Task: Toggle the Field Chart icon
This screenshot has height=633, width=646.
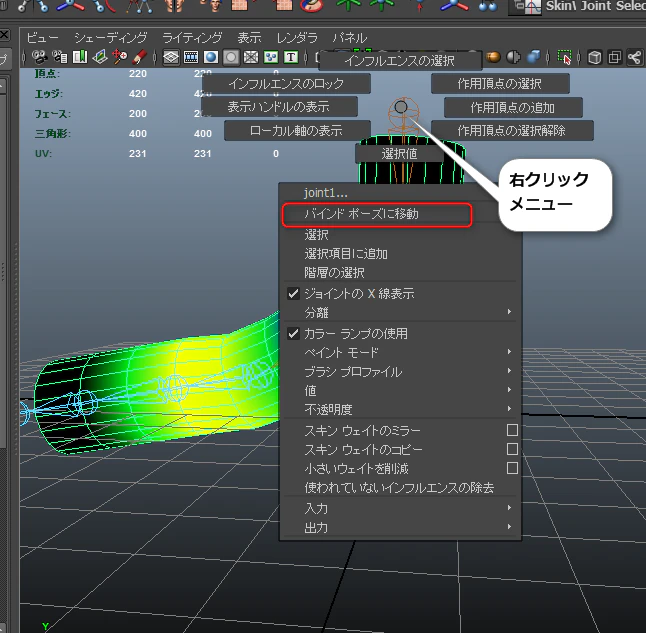Action: click(x=250, y=57)
